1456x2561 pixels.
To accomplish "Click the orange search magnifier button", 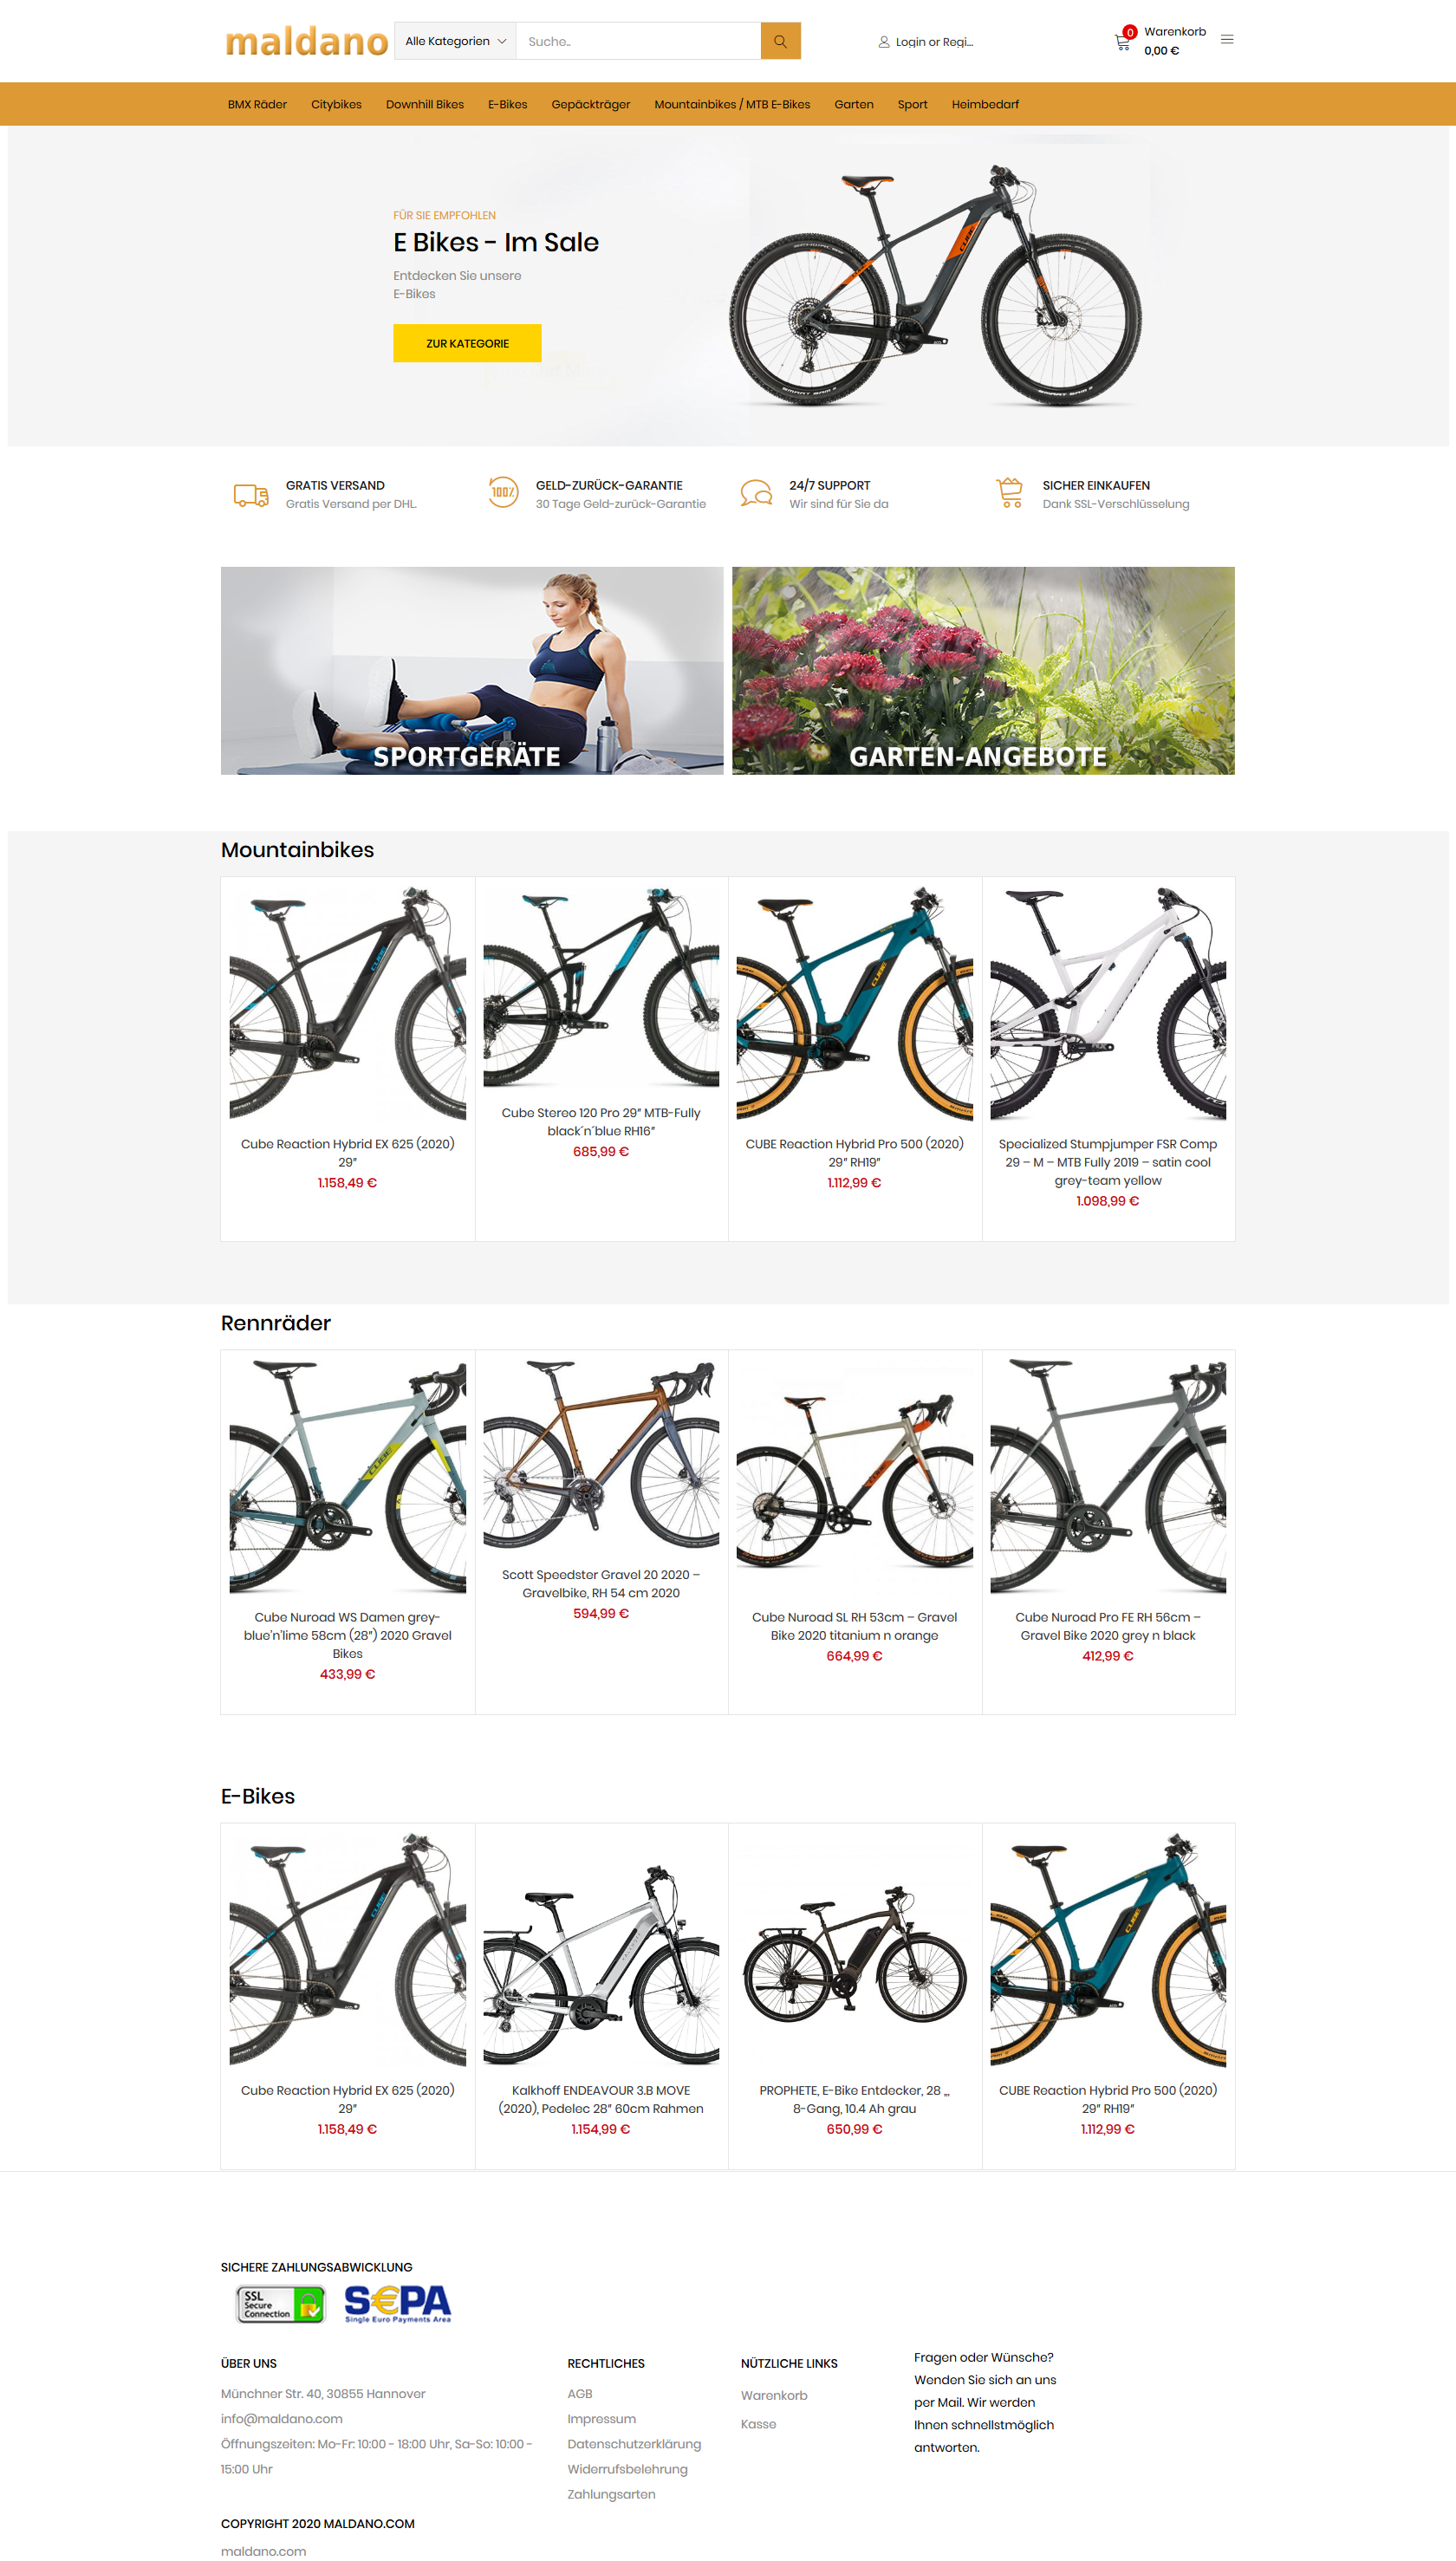I will click(780, 41).
